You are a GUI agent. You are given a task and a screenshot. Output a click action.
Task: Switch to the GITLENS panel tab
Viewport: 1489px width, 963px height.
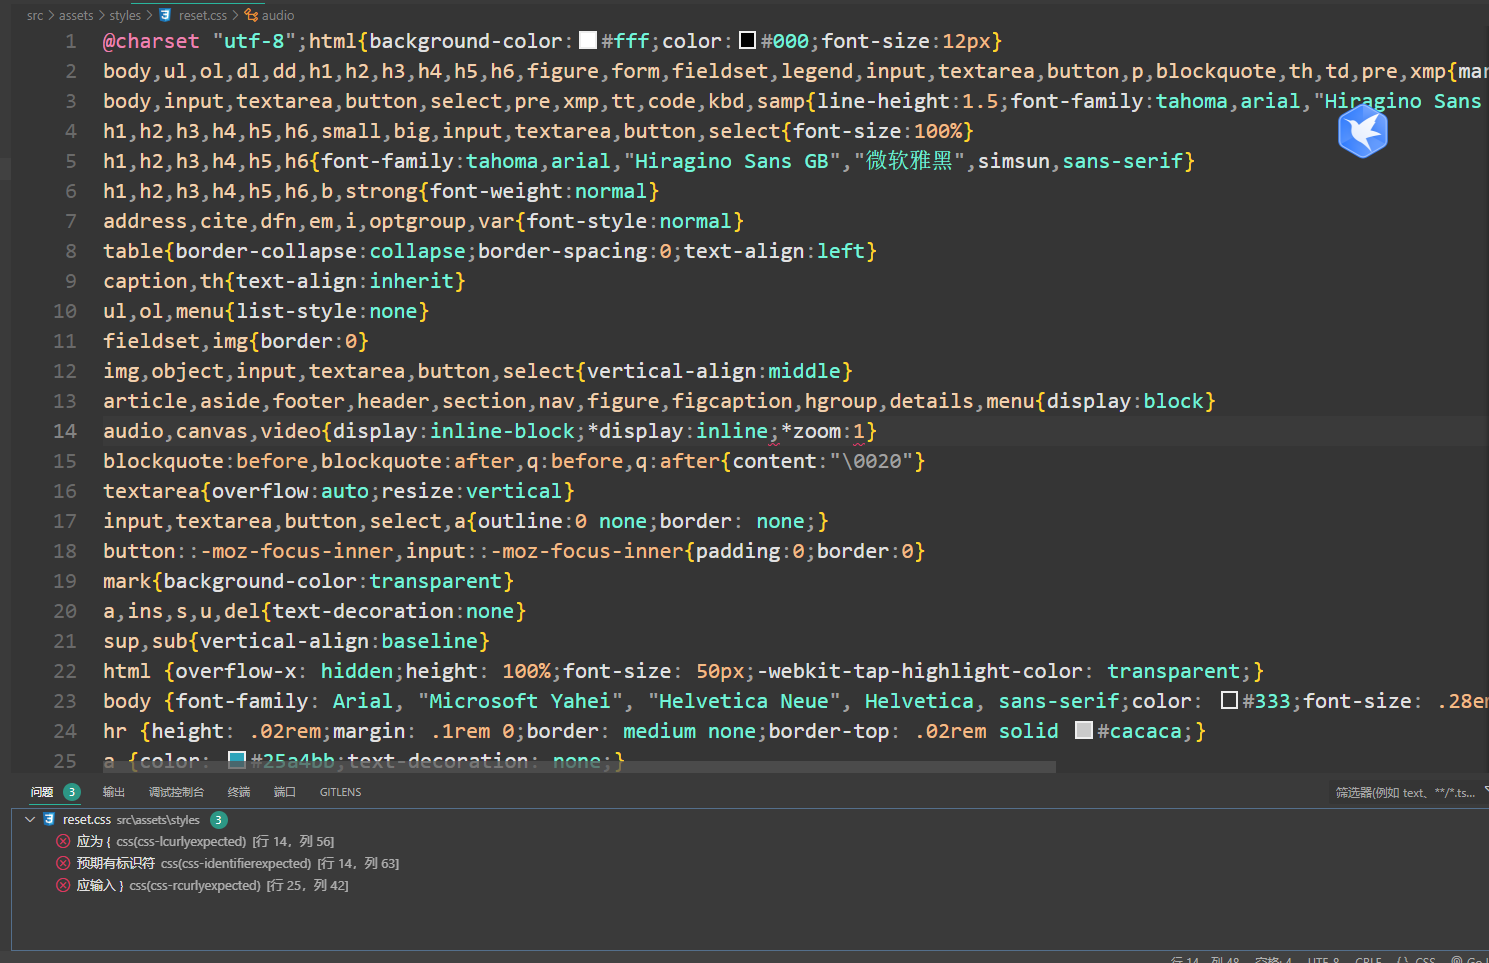click(340, 792)
